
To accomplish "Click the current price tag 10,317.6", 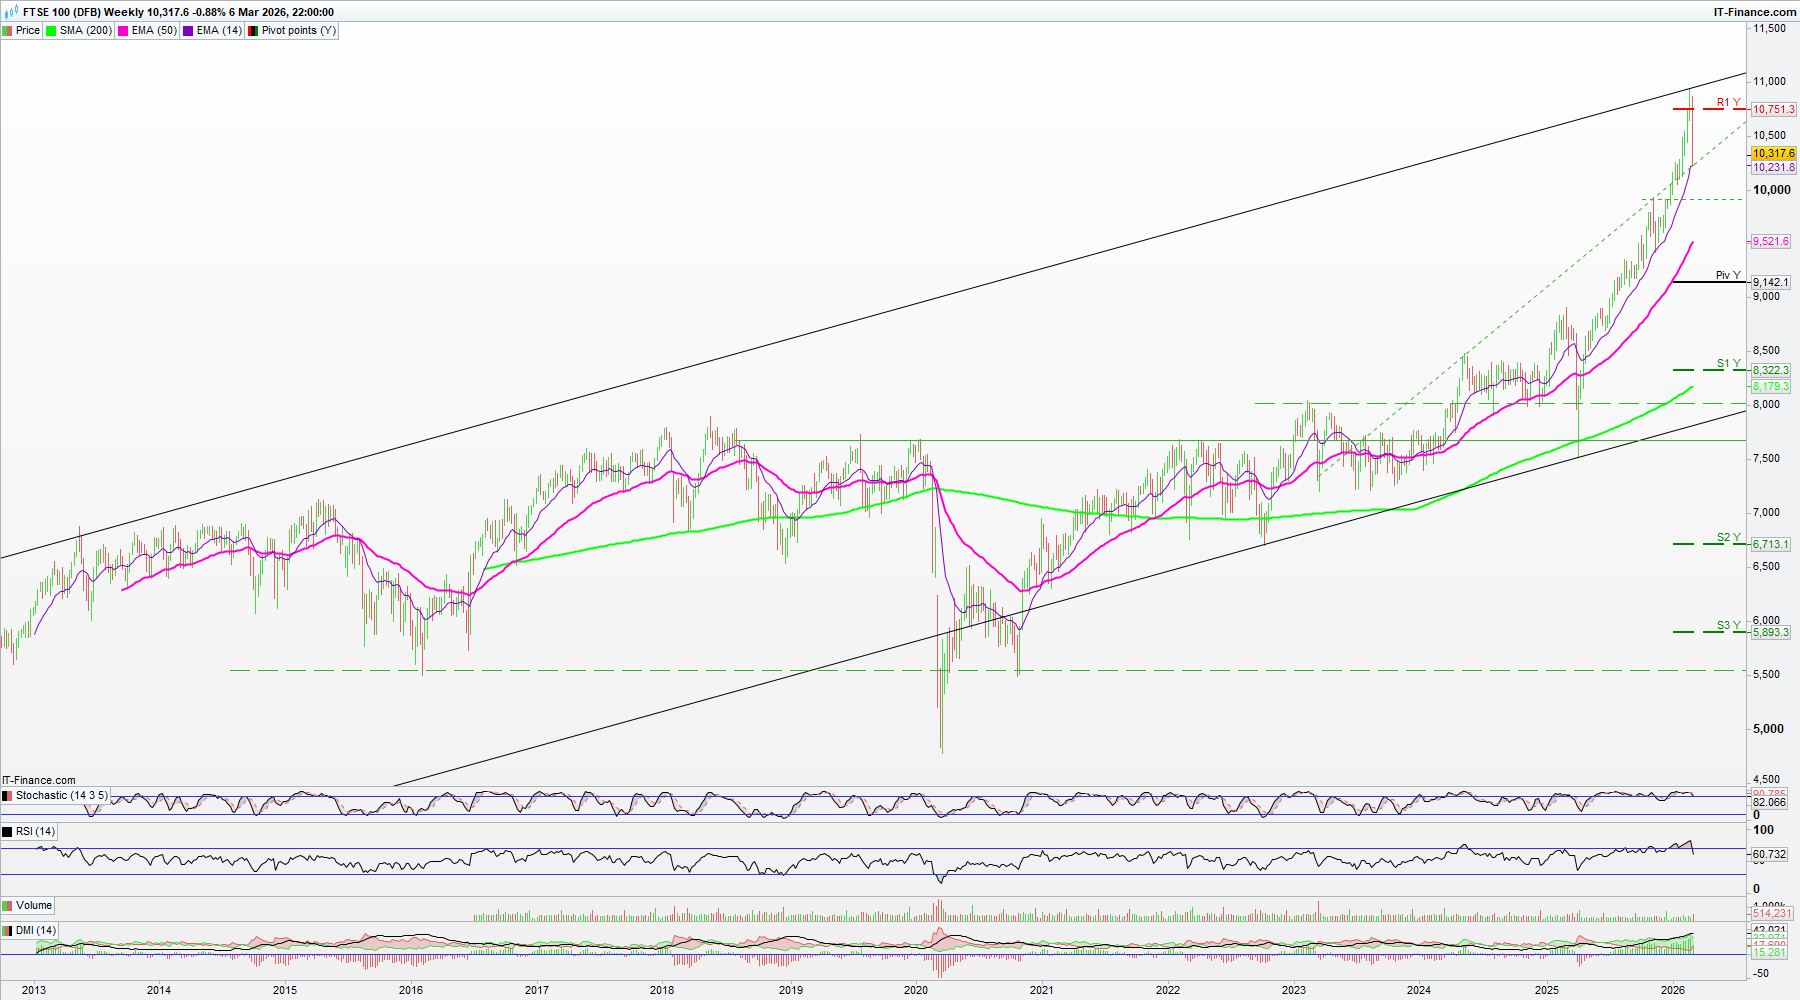I will point(1773,154).
